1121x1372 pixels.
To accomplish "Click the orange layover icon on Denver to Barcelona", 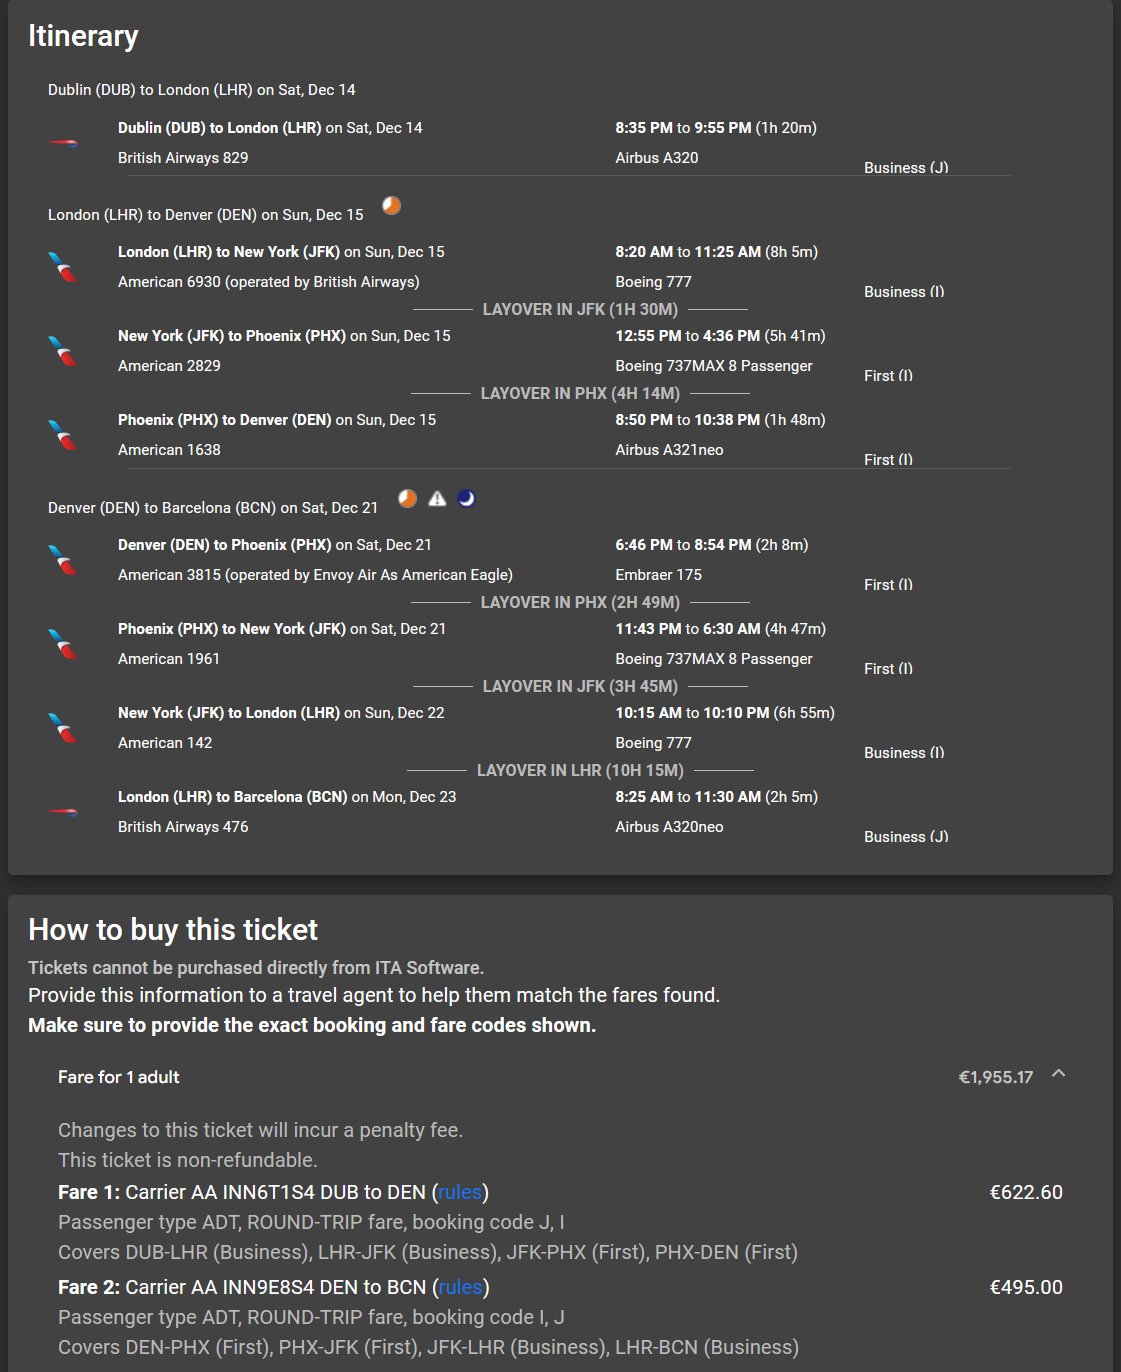I will coord(407,498).
